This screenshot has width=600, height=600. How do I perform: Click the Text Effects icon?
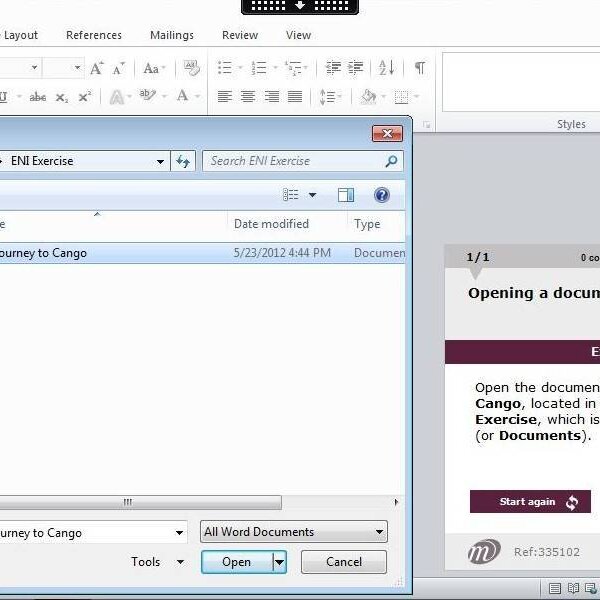[x=117, y=97]
